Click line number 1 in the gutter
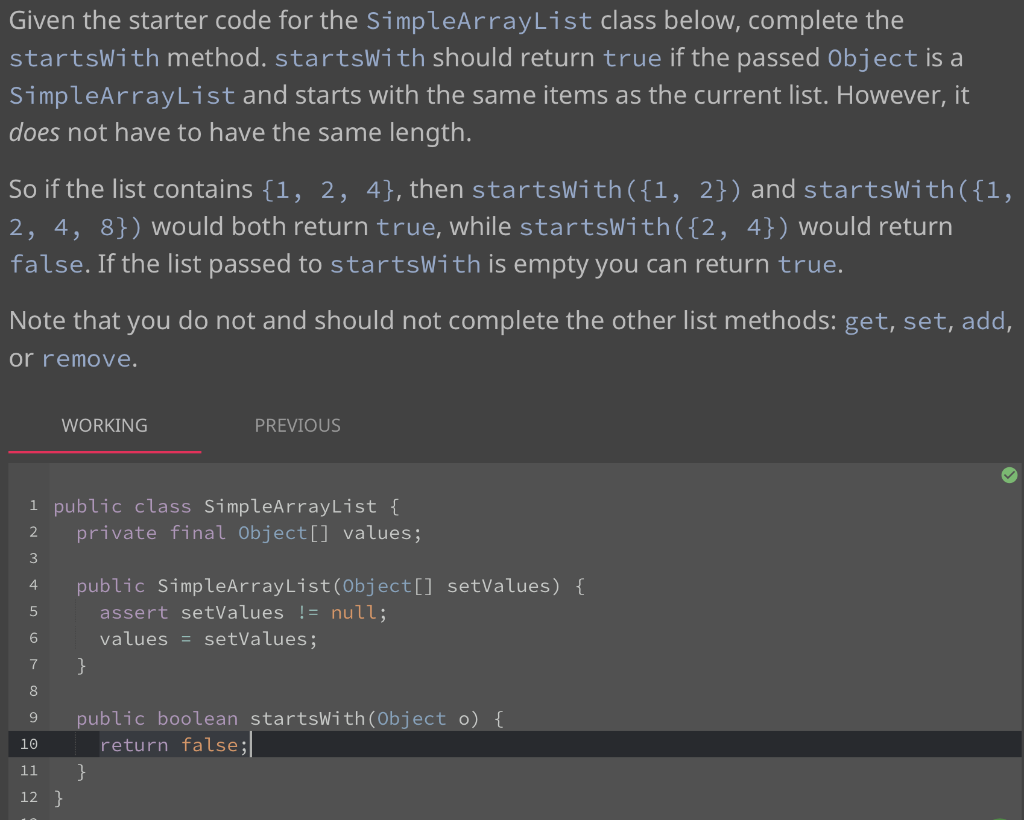The height and width of the screenshot is (820, 1024). pos(33,506)
